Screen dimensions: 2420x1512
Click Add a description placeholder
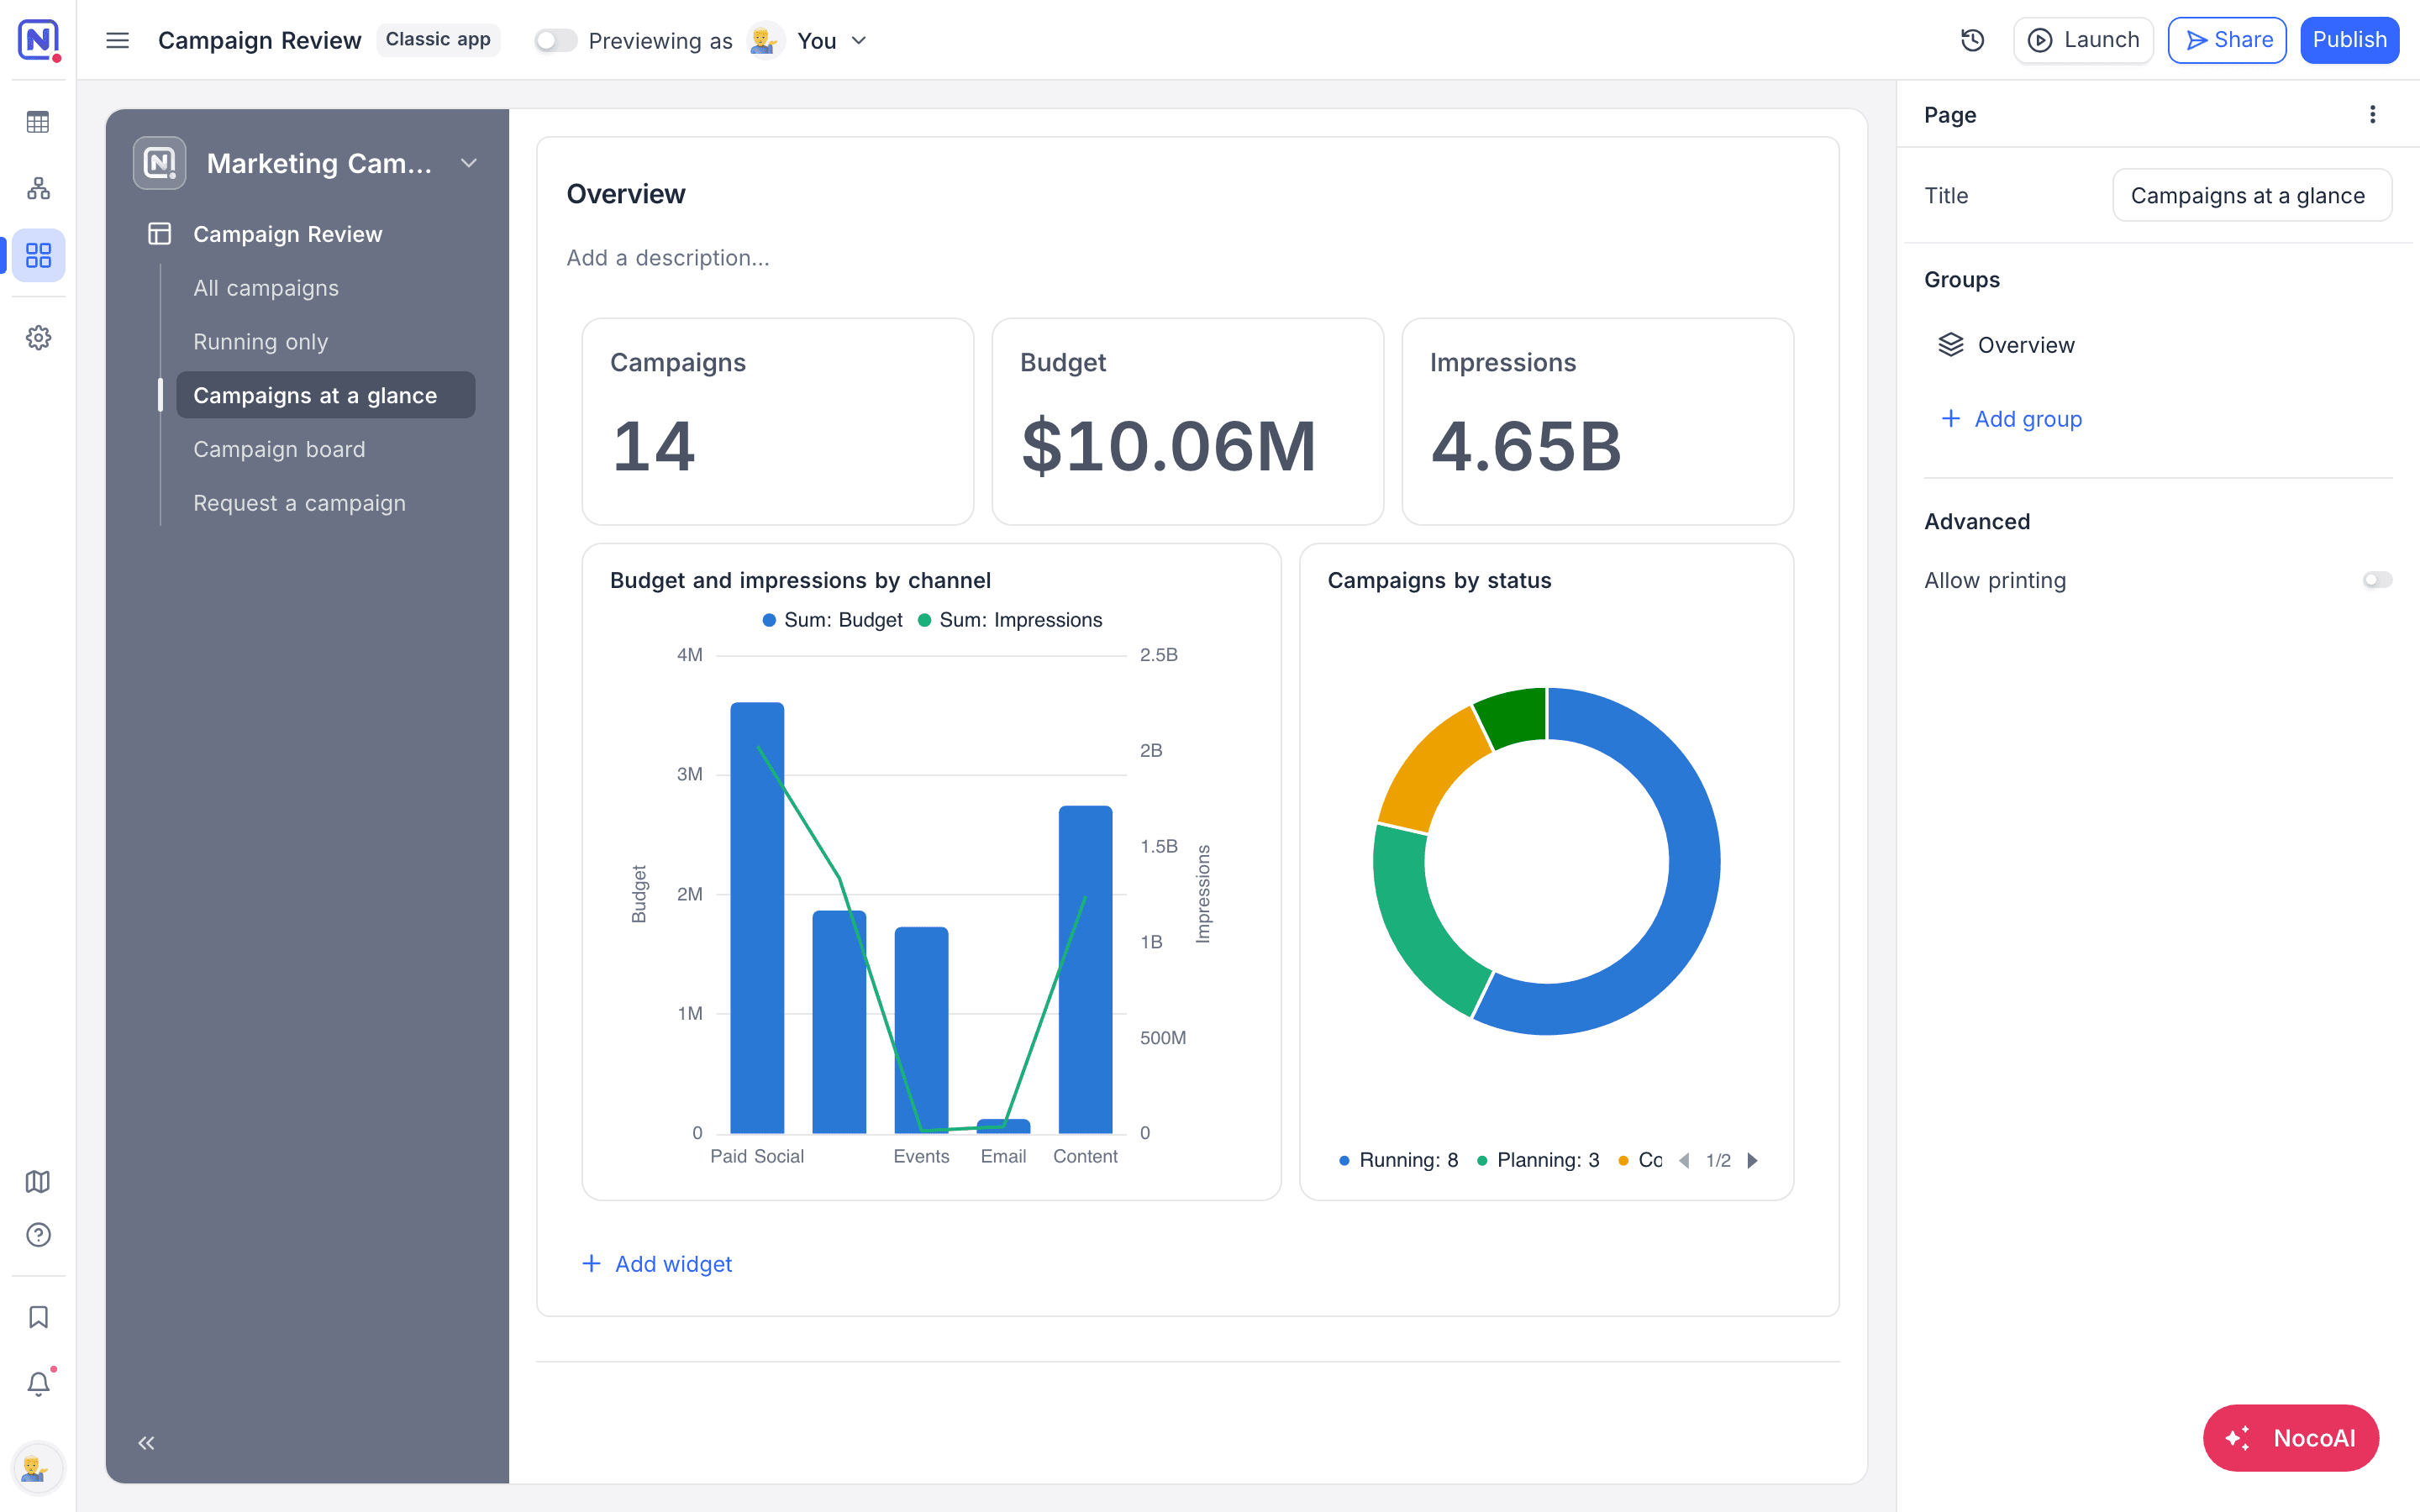click(x=668, y=258)
